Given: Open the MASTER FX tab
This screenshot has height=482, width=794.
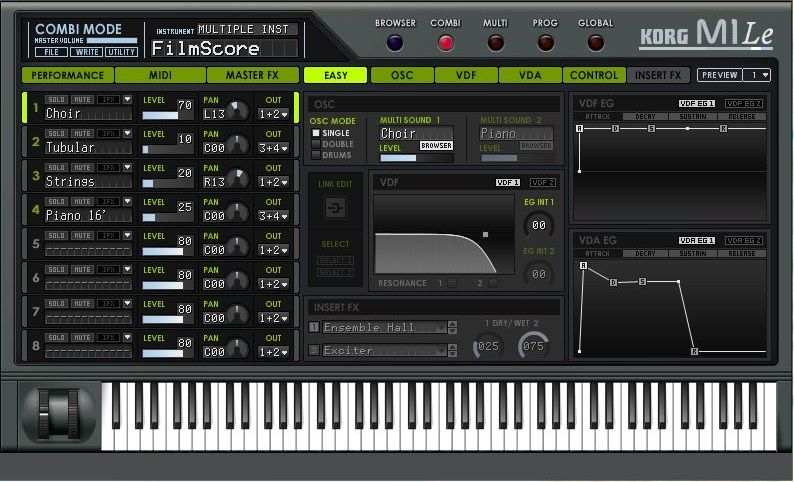Looking at the screenshot, I should (252, 75).
